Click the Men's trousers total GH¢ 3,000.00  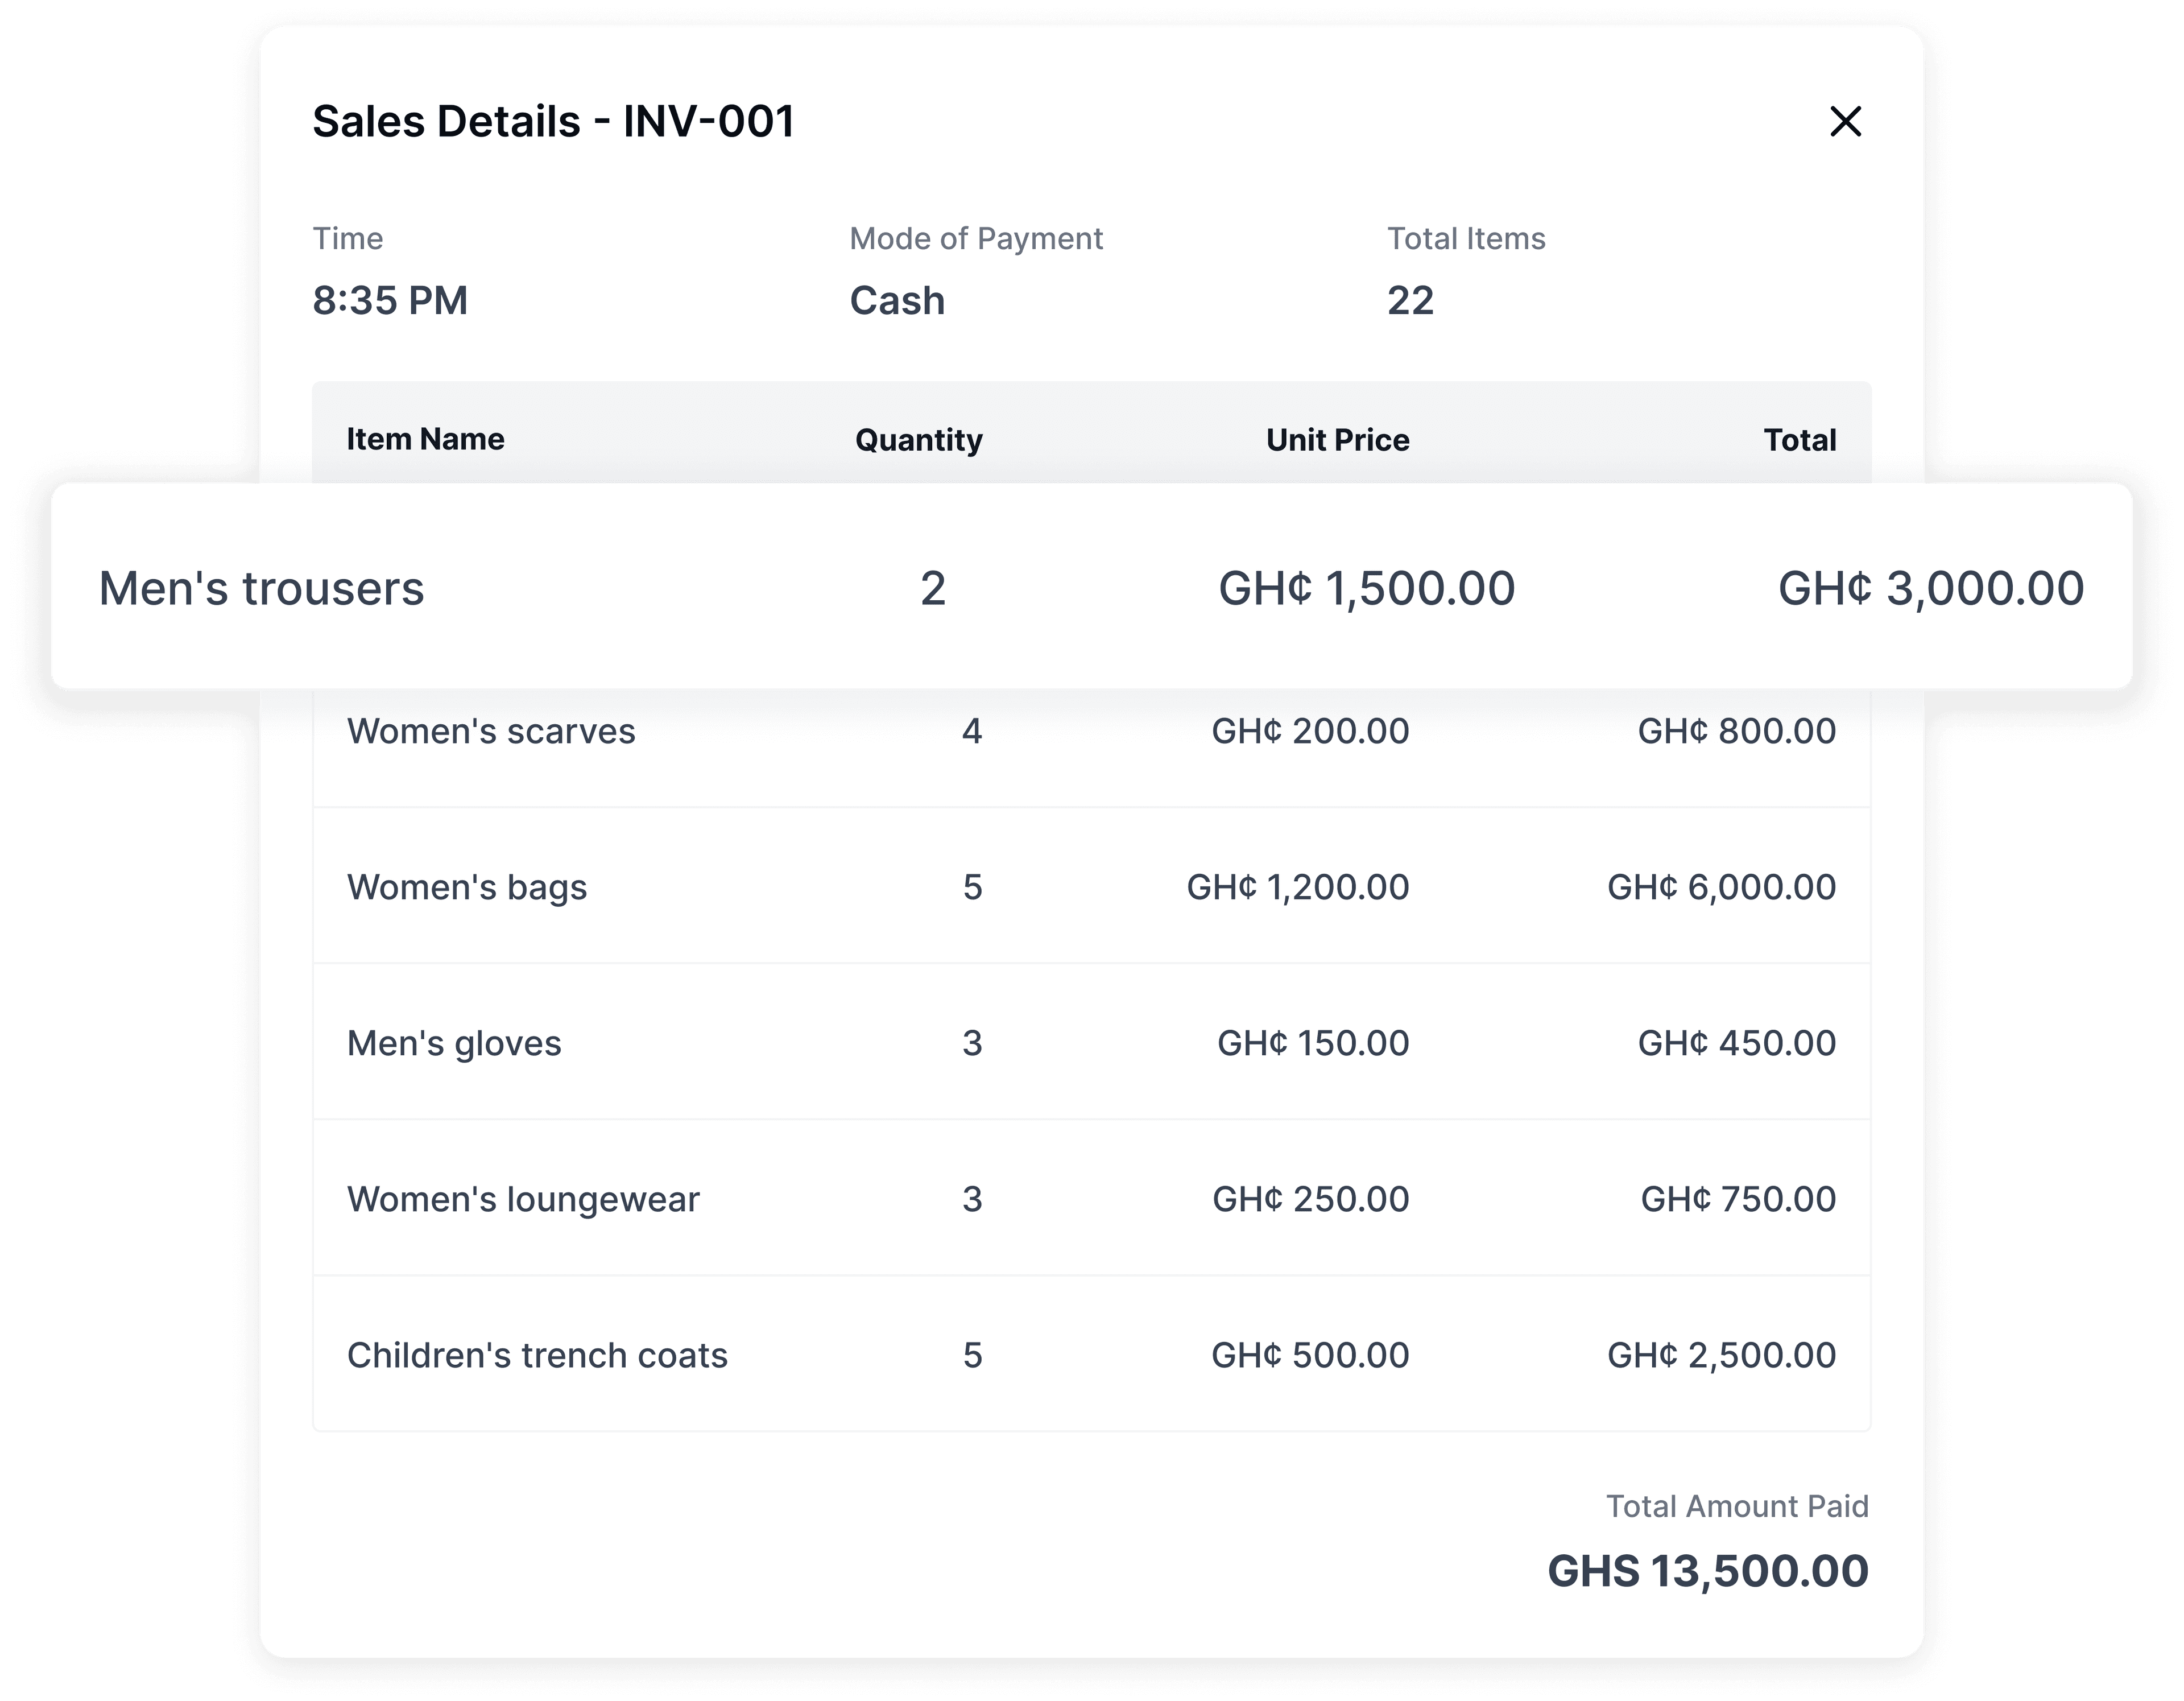(1930, 588)
